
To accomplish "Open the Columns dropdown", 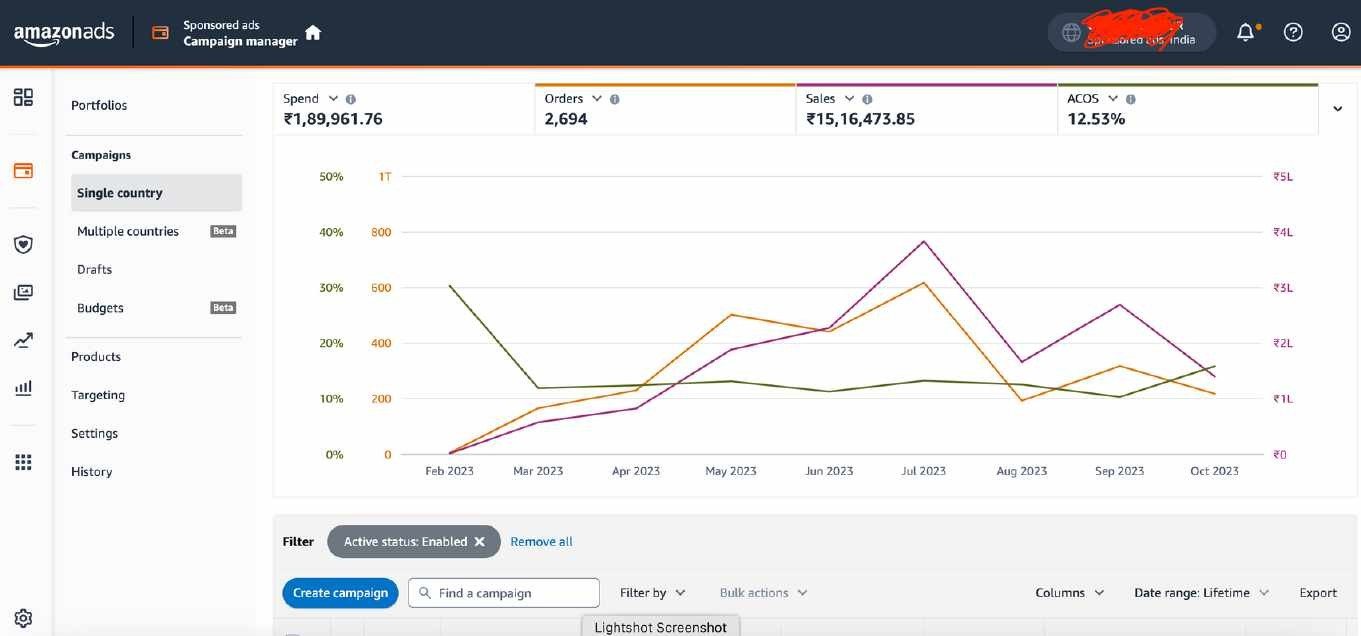I will pos(1070,593).
